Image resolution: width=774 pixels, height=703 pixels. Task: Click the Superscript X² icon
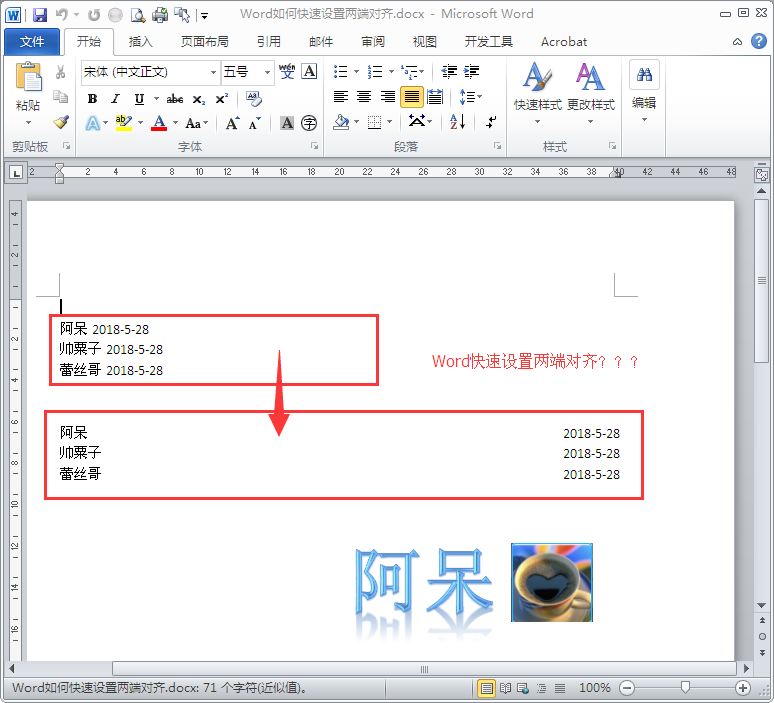coord(222,99)
